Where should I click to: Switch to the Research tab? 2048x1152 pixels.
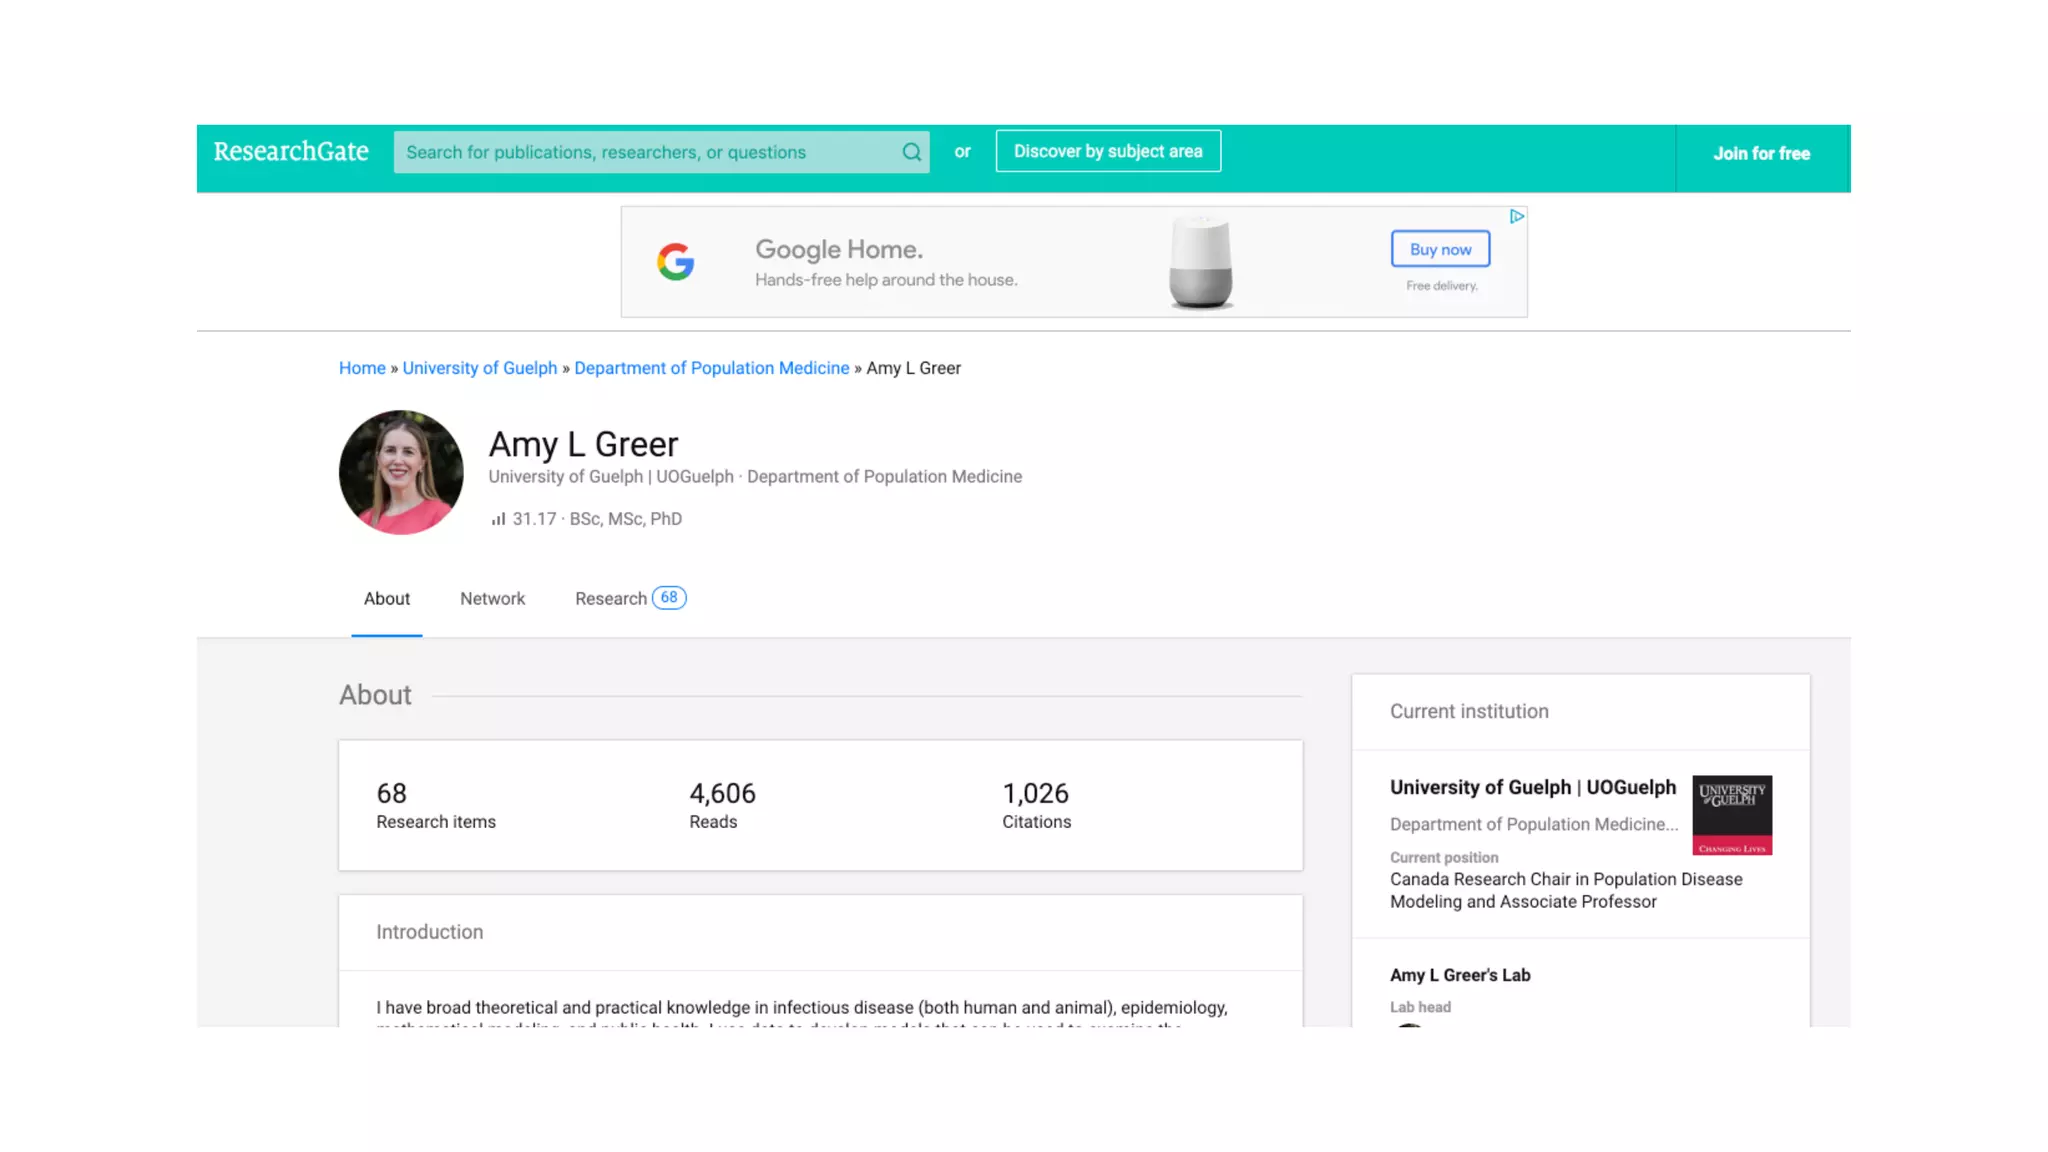610,599
